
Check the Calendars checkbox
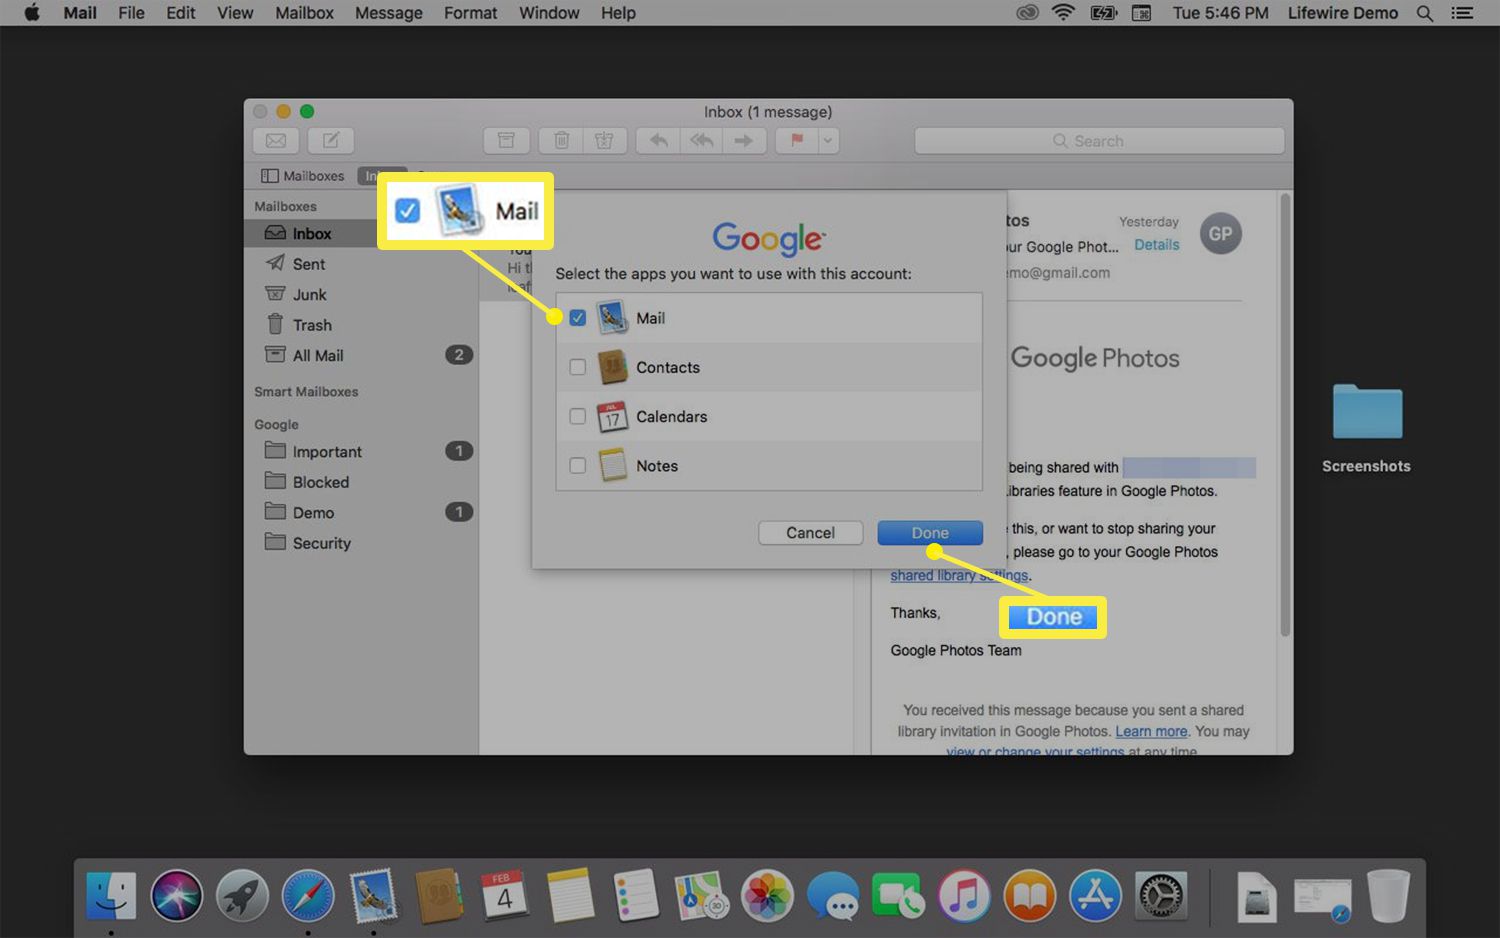click(x=578, y=416)
